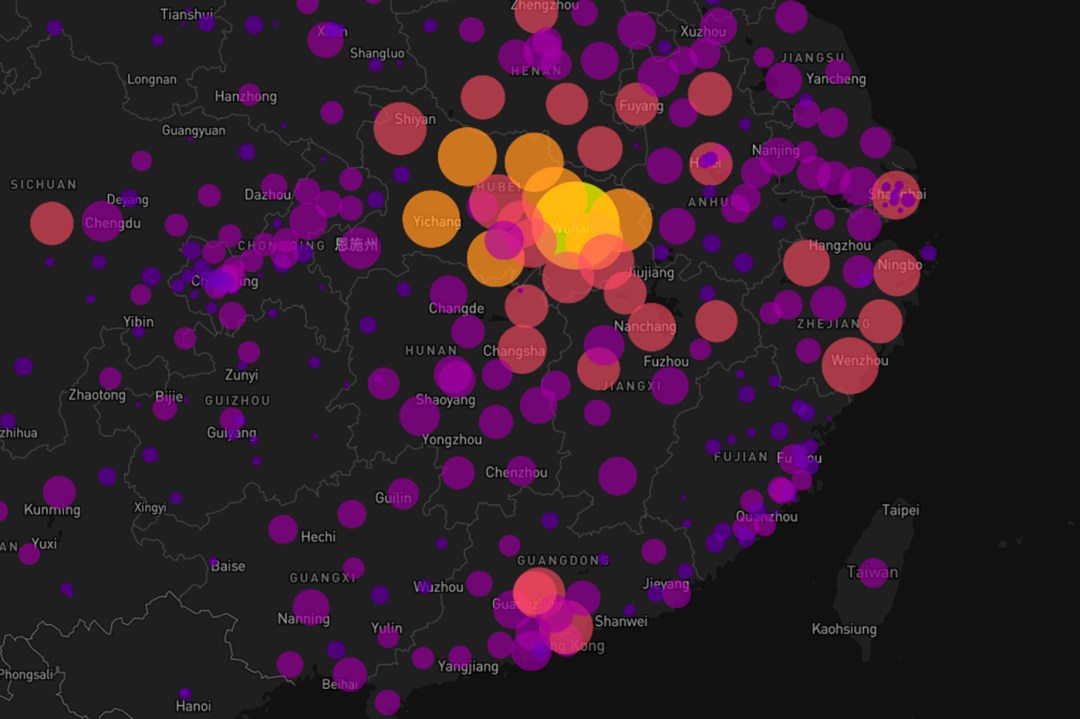Select the red Fuyang circle

click(x=637, y=105)
